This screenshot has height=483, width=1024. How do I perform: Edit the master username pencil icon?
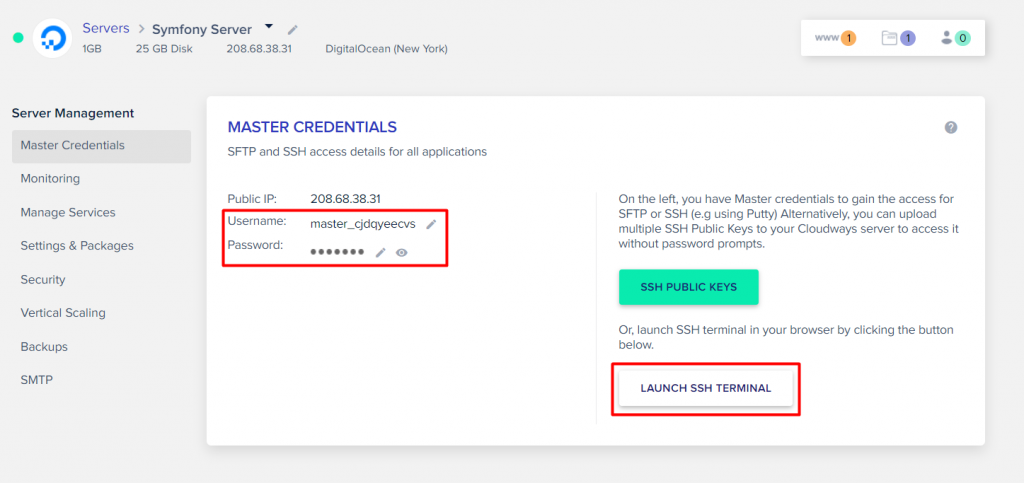pos(431,224)
